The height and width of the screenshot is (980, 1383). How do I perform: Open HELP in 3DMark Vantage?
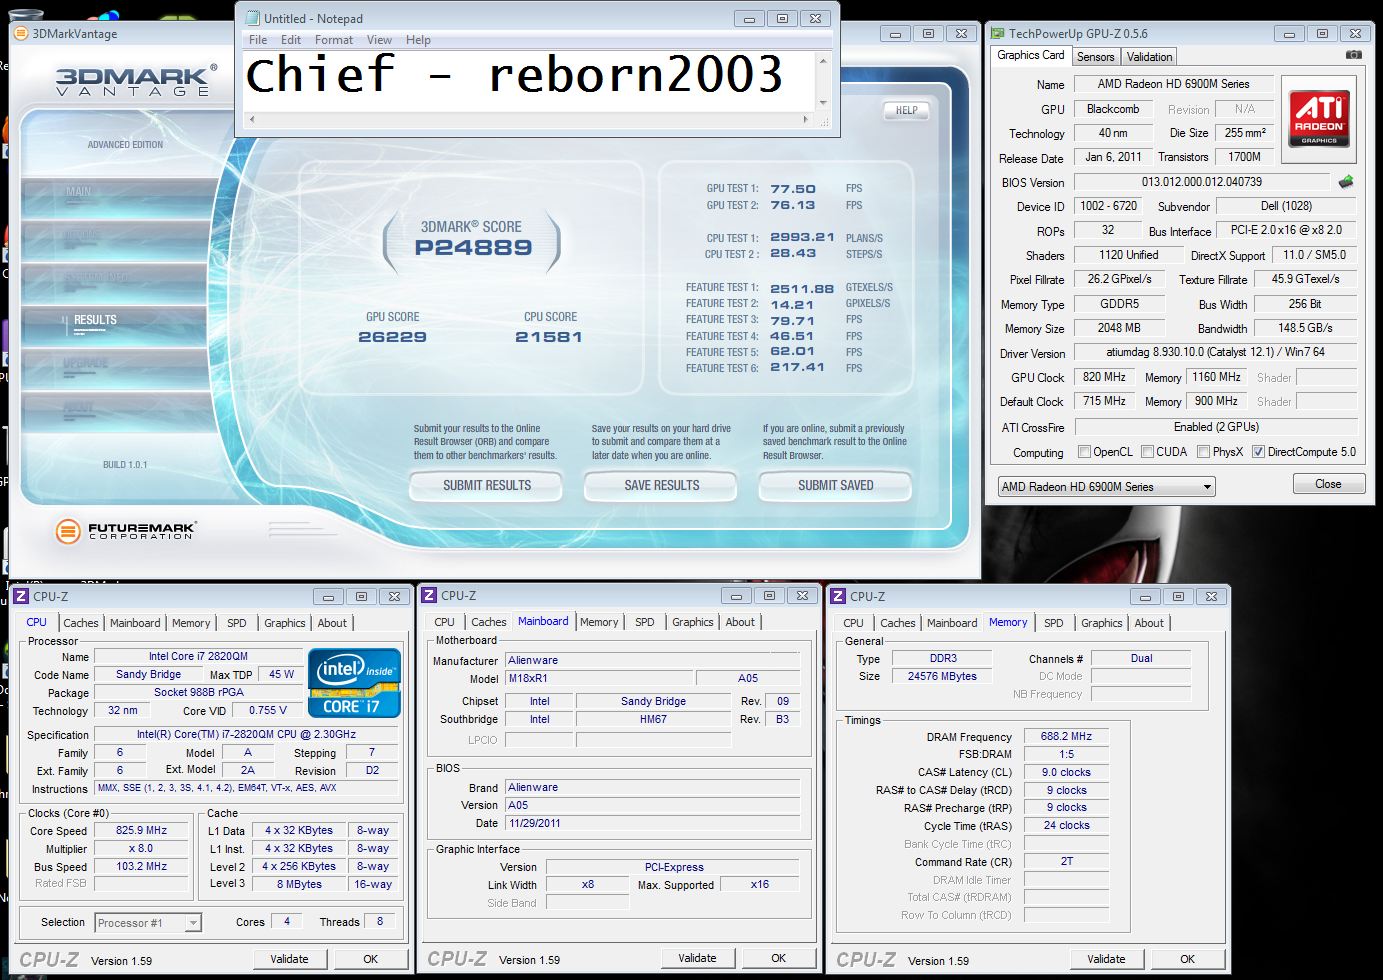(906, 111)
